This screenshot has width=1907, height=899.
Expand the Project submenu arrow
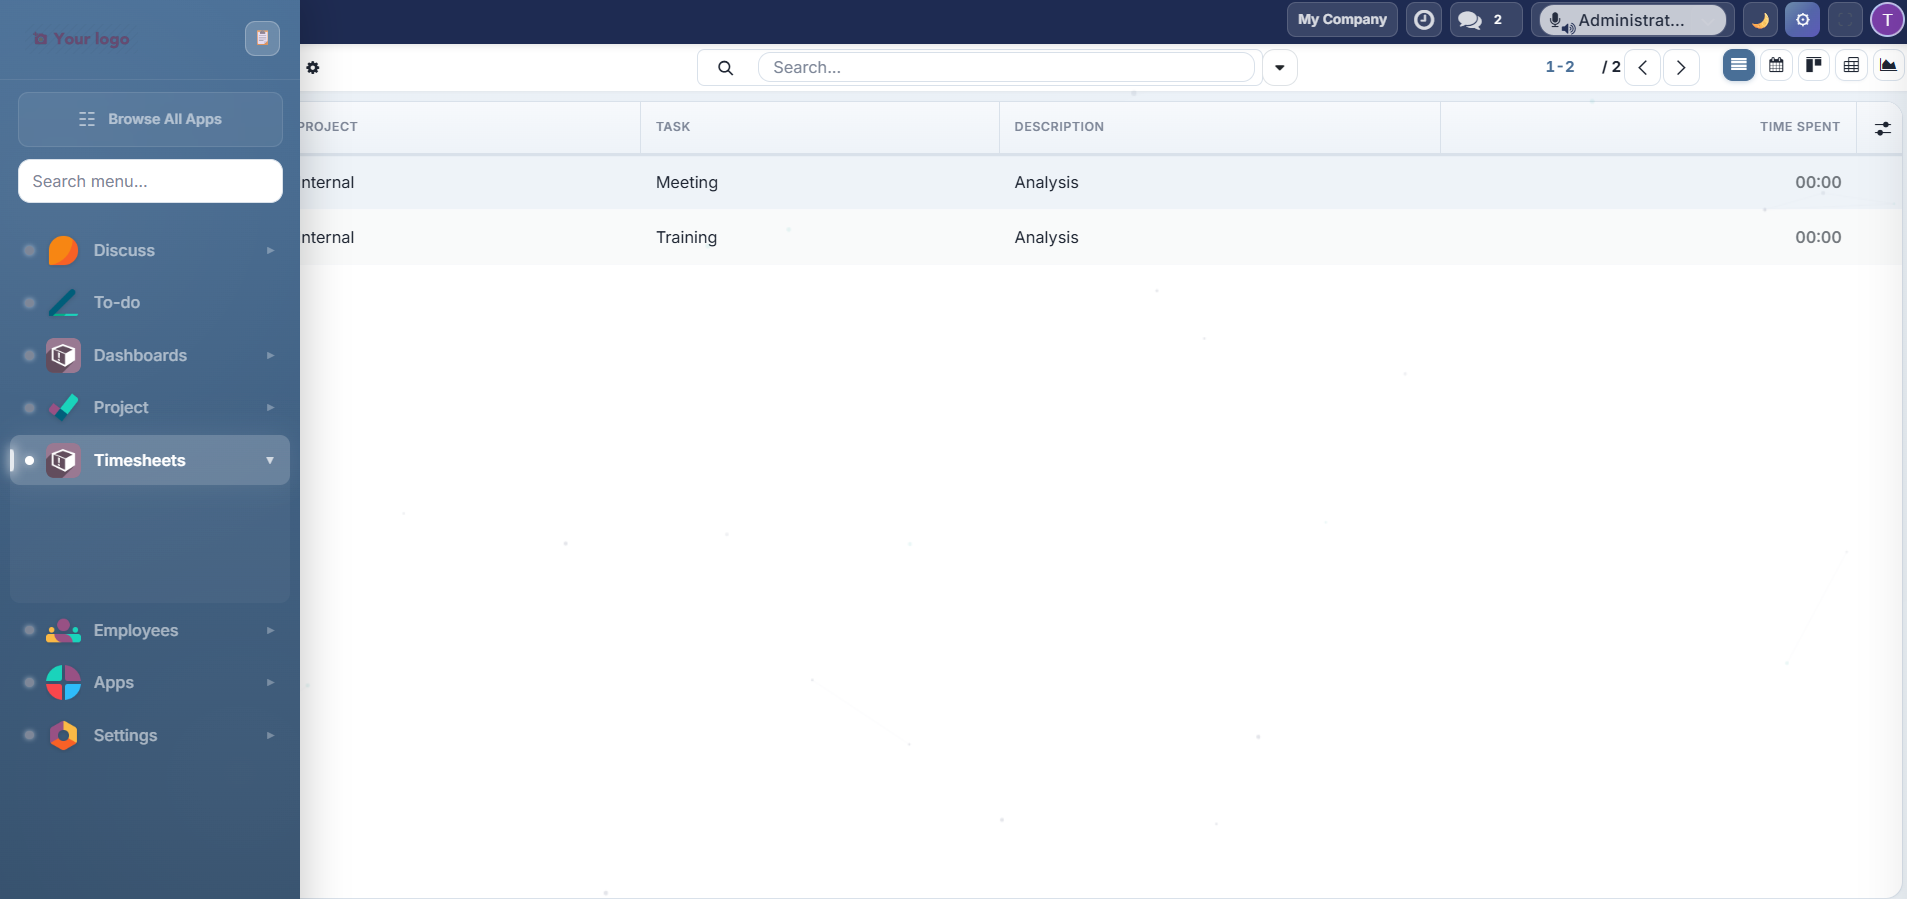[x=270, y=407]
